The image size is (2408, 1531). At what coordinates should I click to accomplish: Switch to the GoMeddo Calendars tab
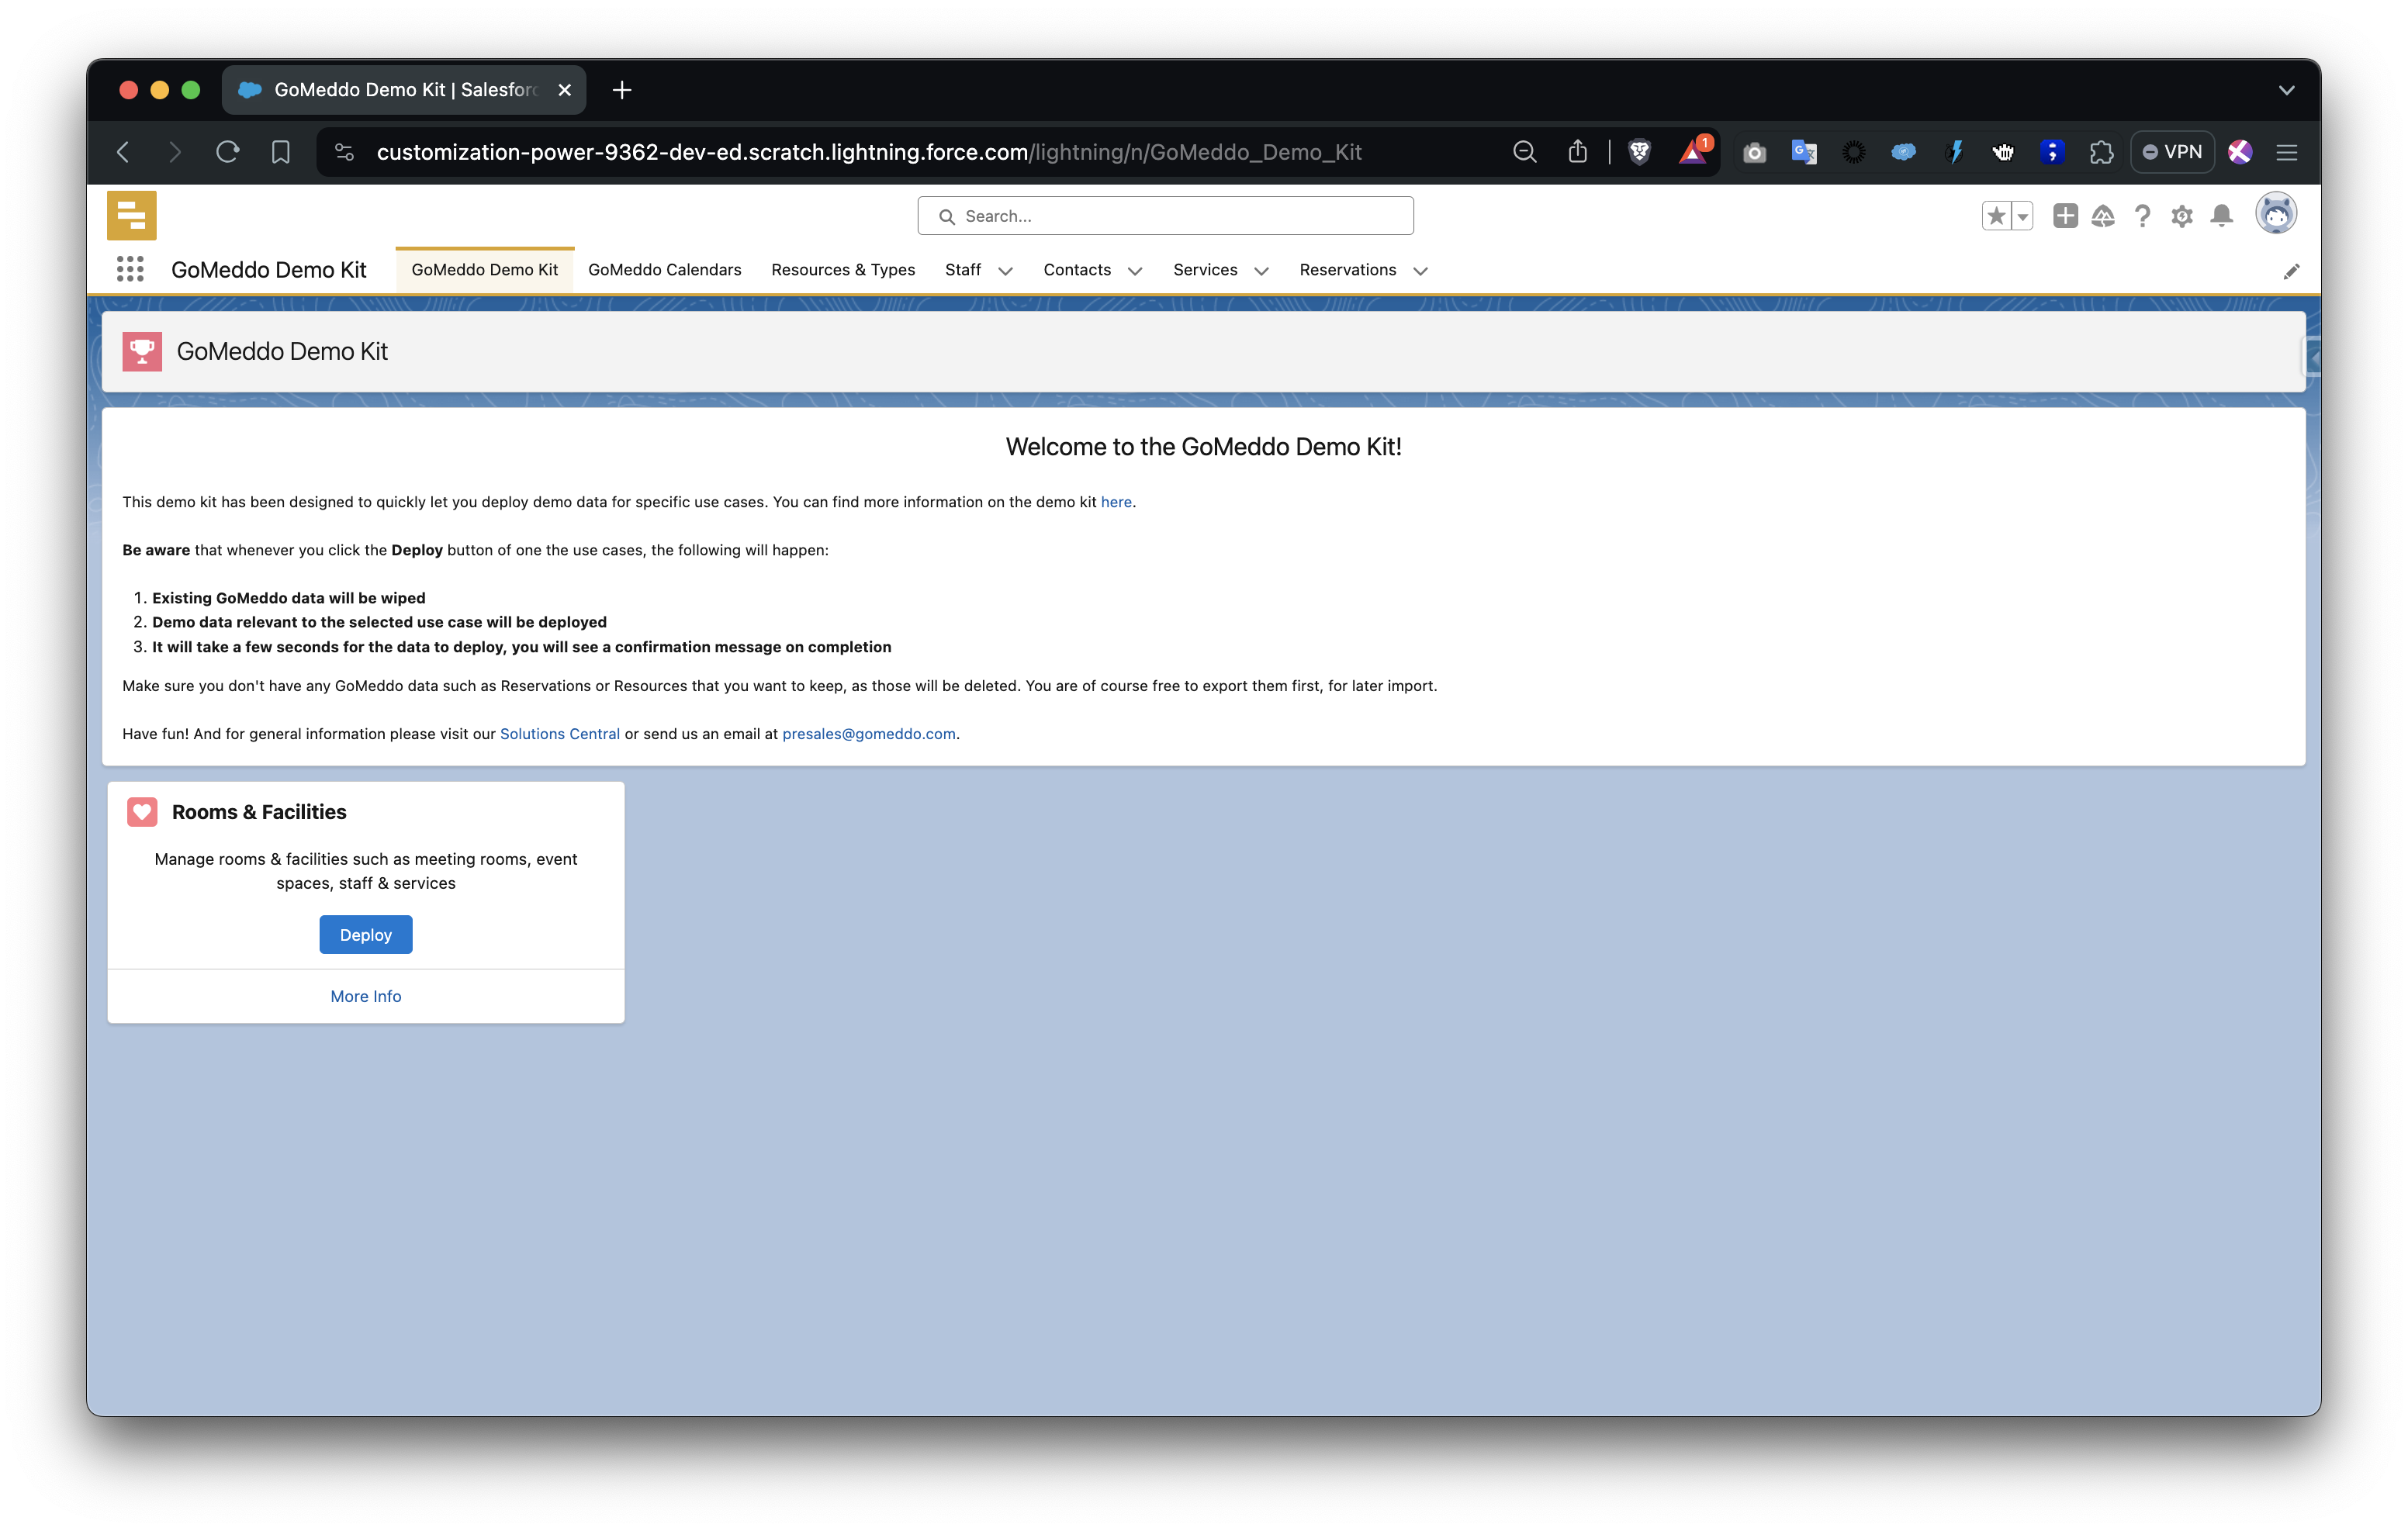tap(664, 269)
